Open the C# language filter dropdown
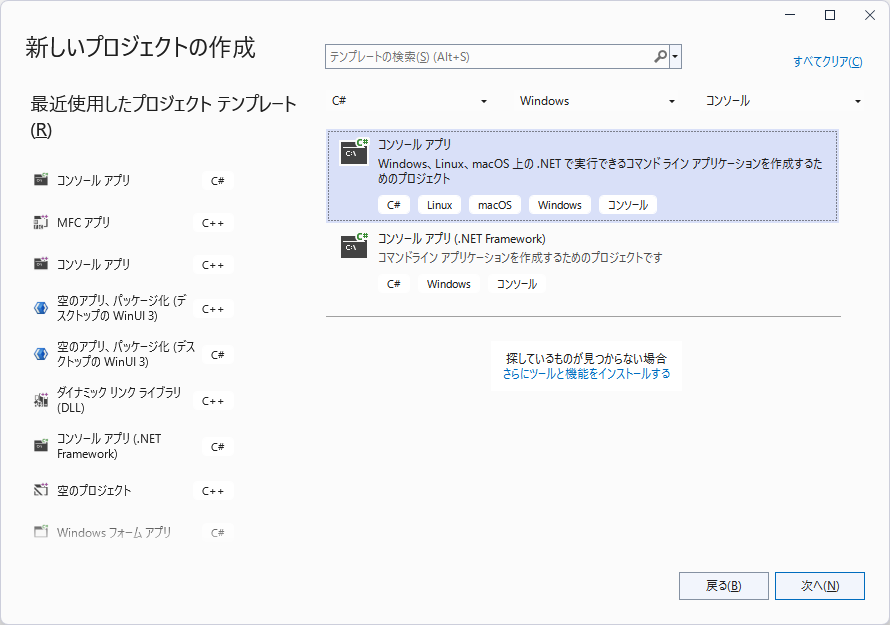Viewport: 890px width, 625px height. click(410, 101)
